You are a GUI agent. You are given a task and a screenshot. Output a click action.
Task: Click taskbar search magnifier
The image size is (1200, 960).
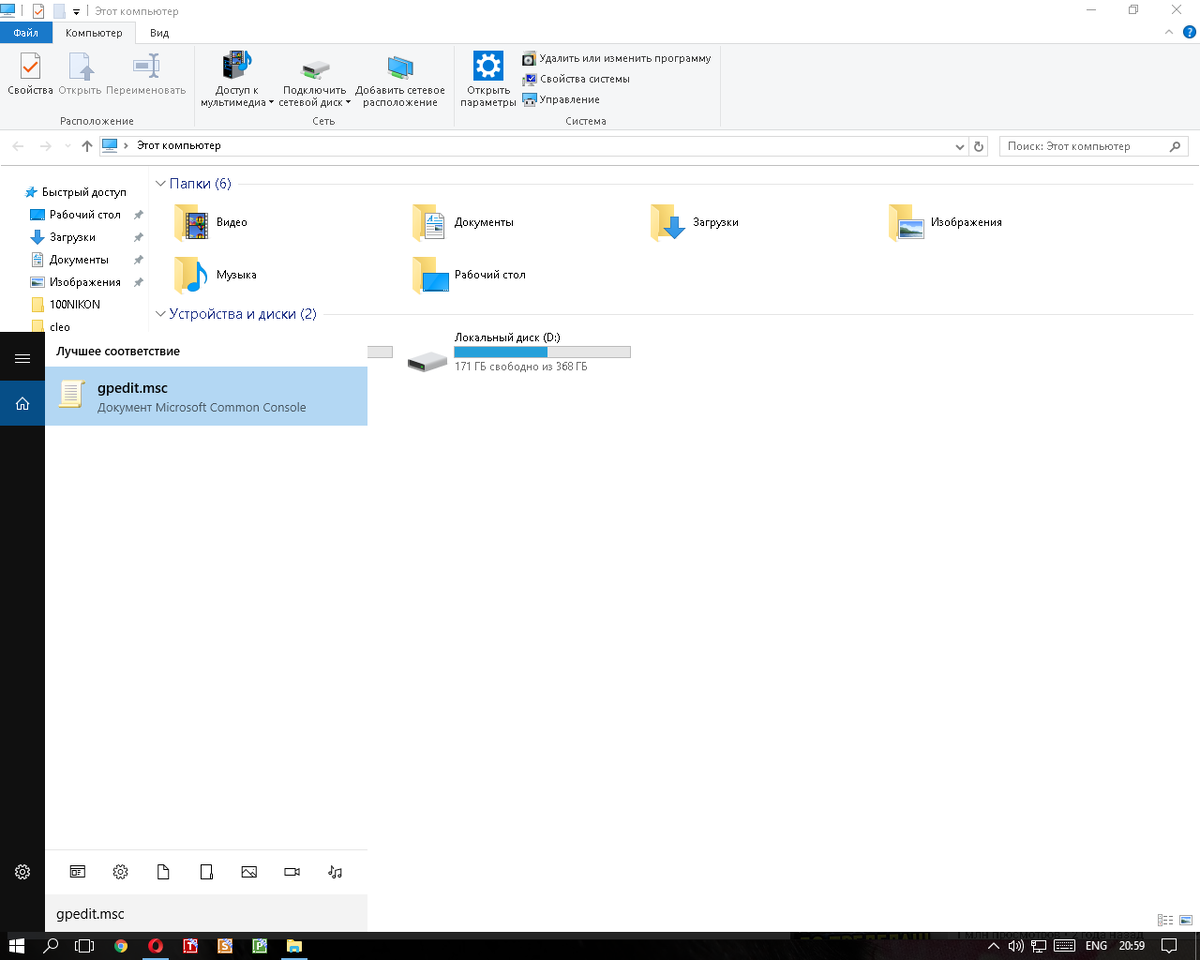(51, 945)
